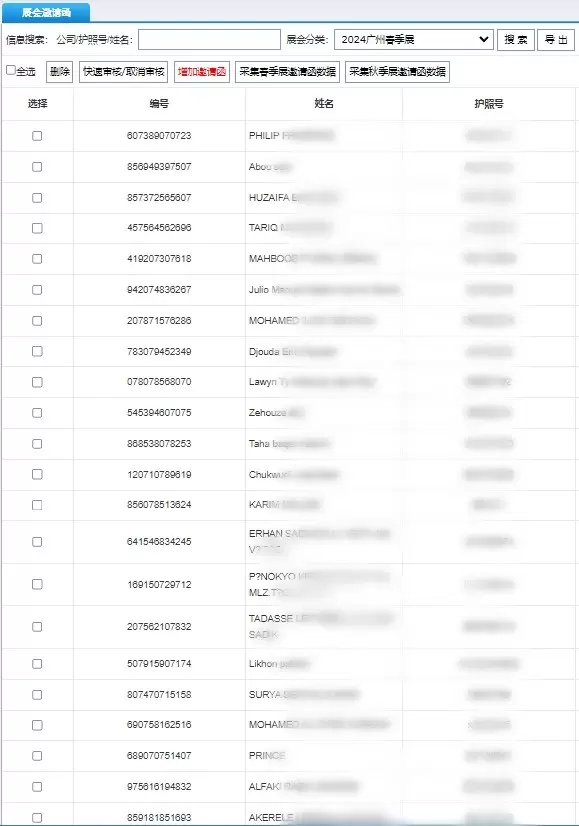
Task: Expand the 2024广州春季展 selector arrow
Action: click(x=483, y=40)
